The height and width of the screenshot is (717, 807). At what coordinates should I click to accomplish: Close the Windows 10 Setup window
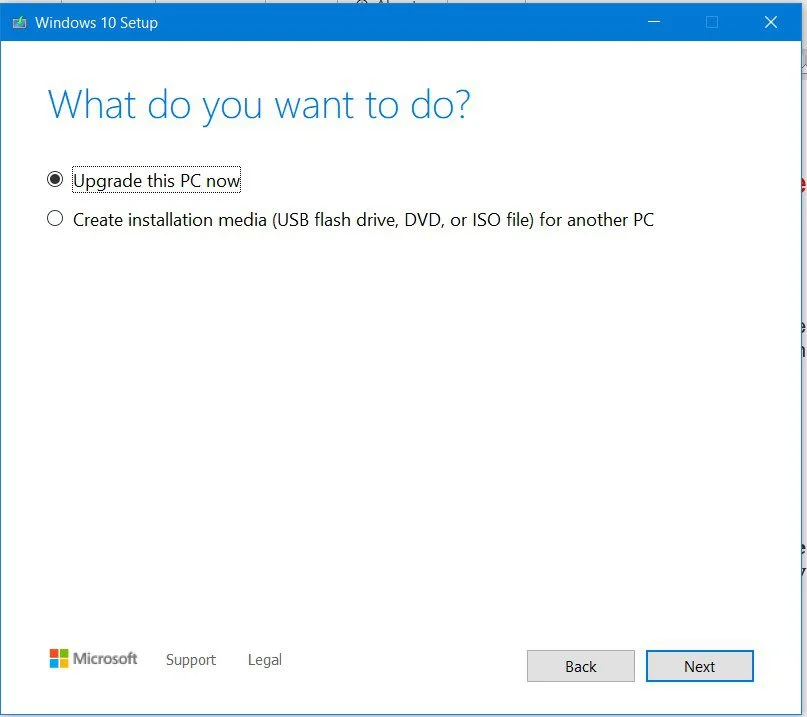(x=770, y=22)
